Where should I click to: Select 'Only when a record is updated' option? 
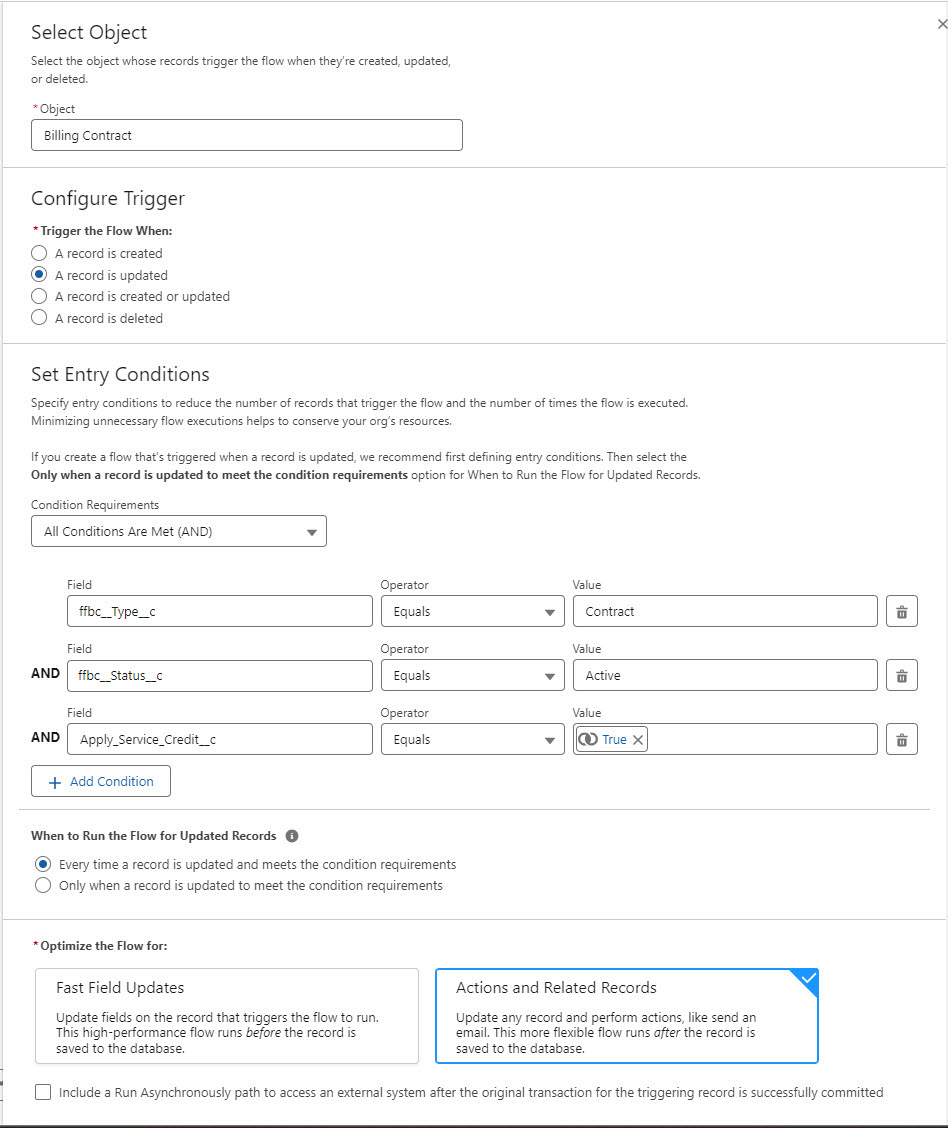click(x=43, y=885)
